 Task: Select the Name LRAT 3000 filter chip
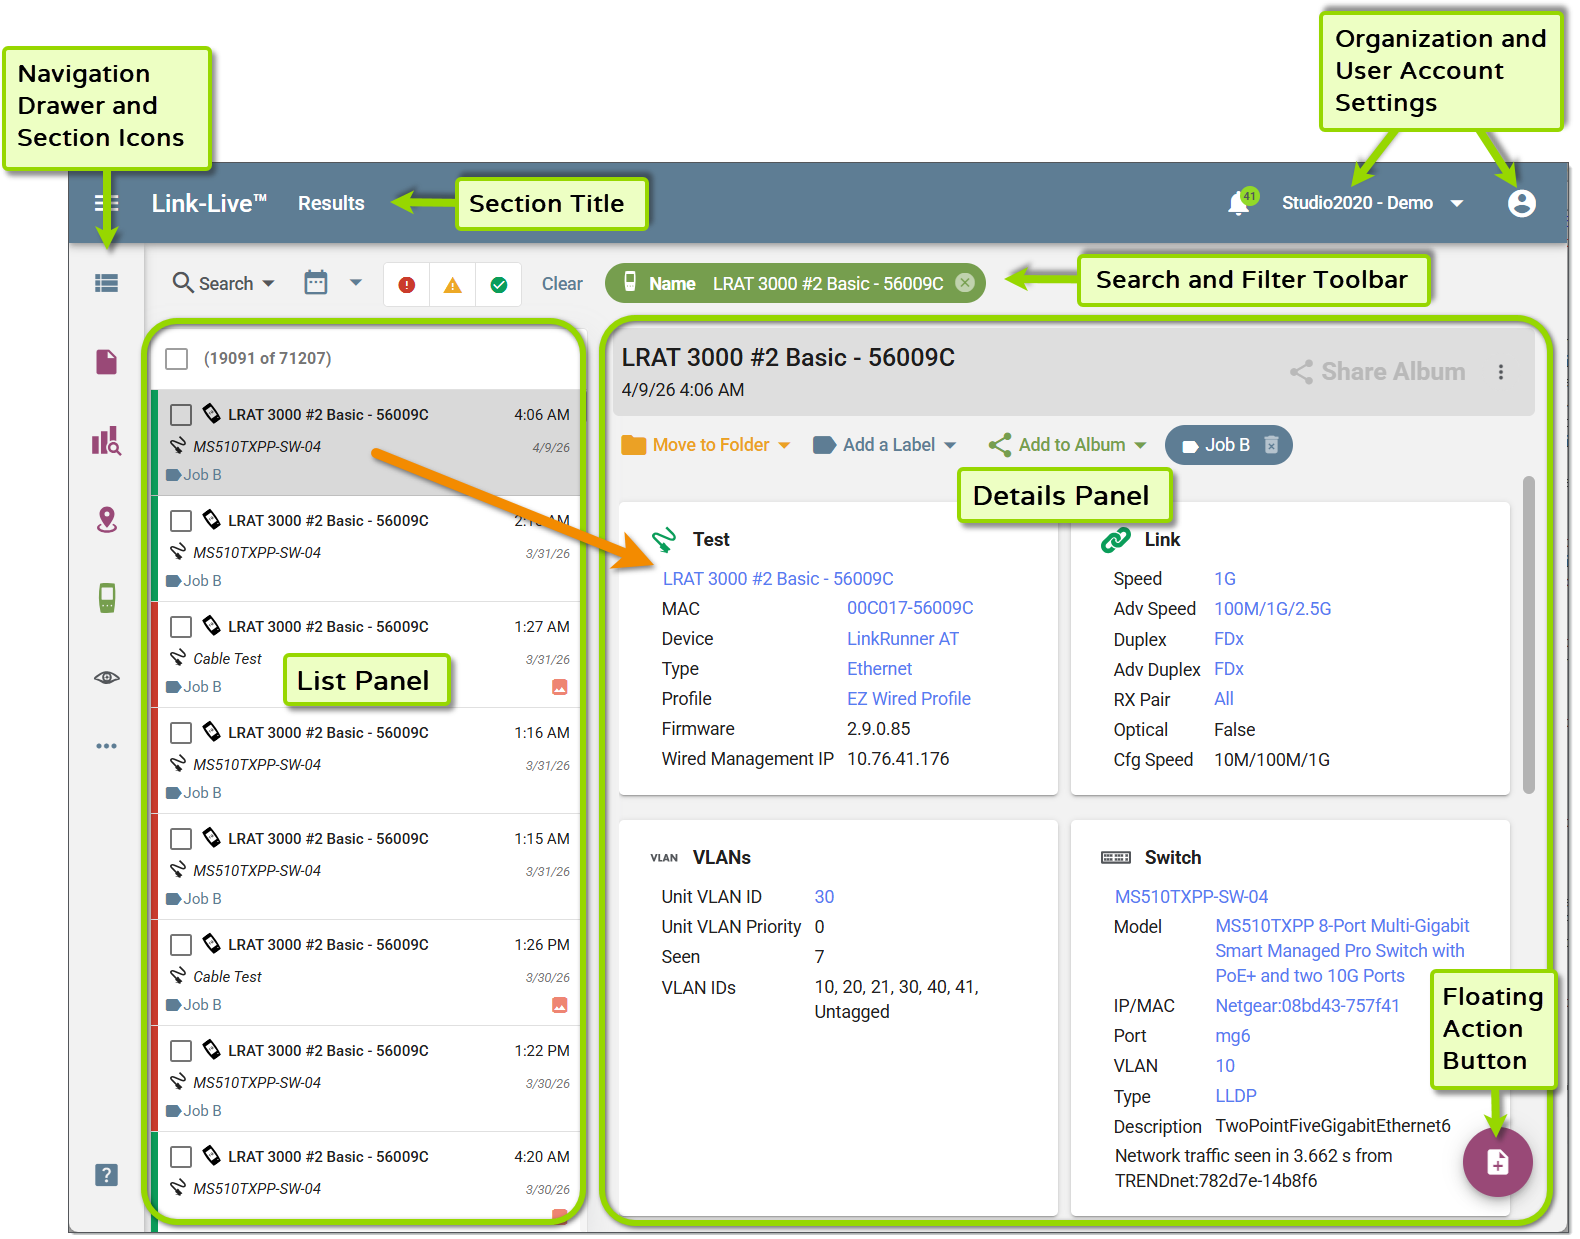click(795, 283)
